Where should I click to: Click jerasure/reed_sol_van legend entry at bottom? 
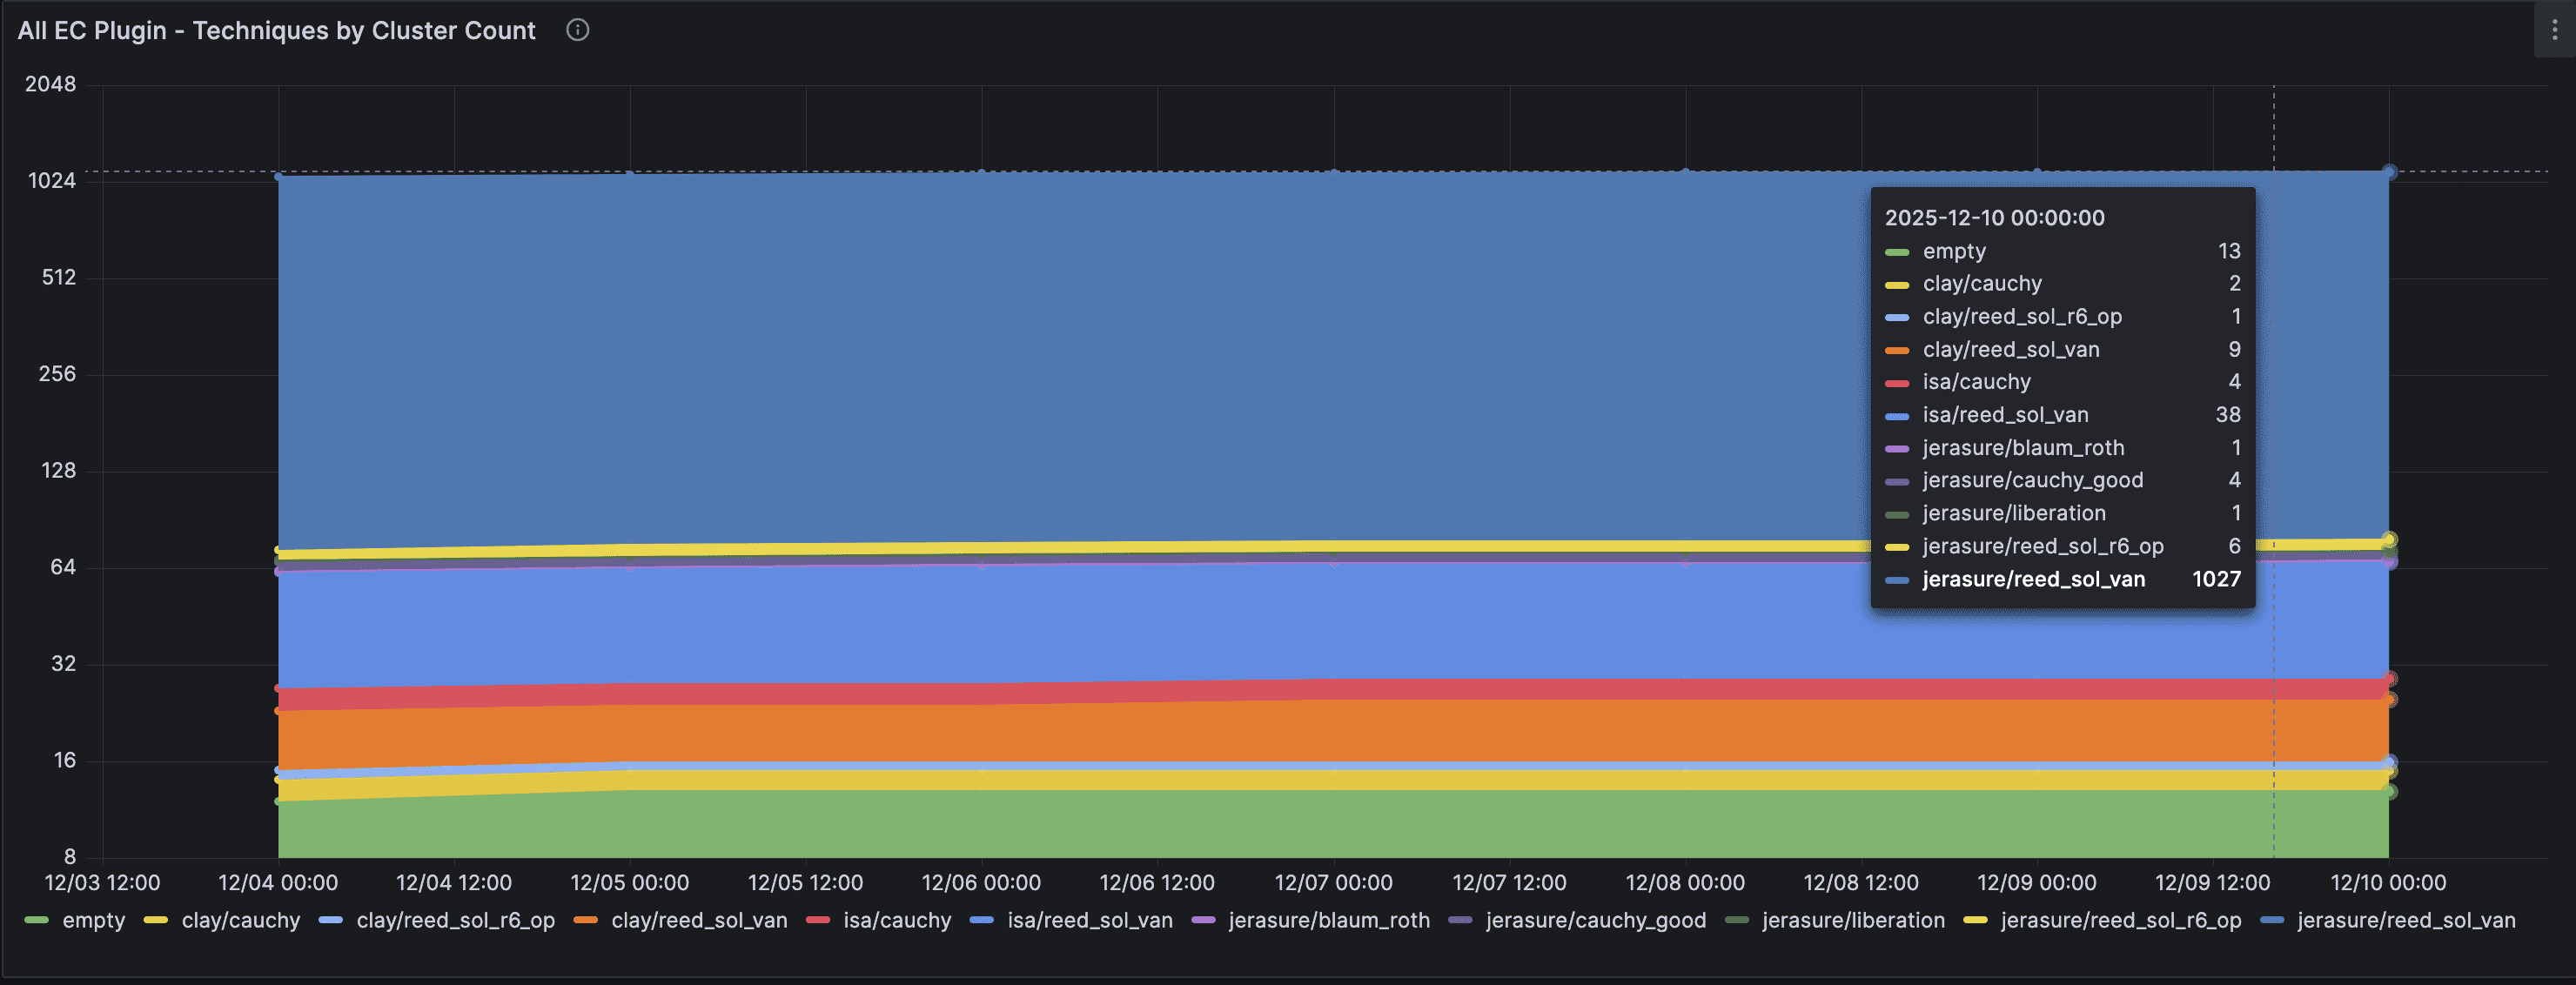point(2406,920)
